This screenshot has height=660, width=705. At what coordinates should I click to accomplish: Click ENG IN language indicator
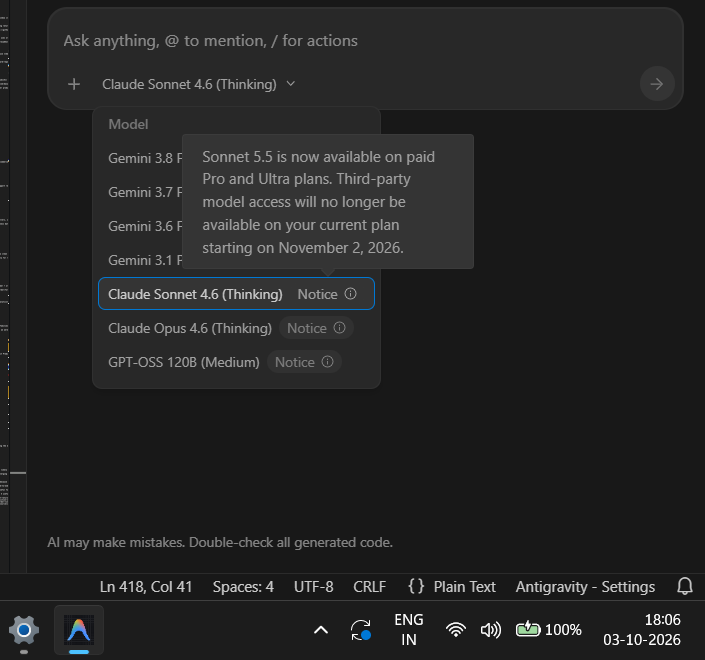point(409,630)
